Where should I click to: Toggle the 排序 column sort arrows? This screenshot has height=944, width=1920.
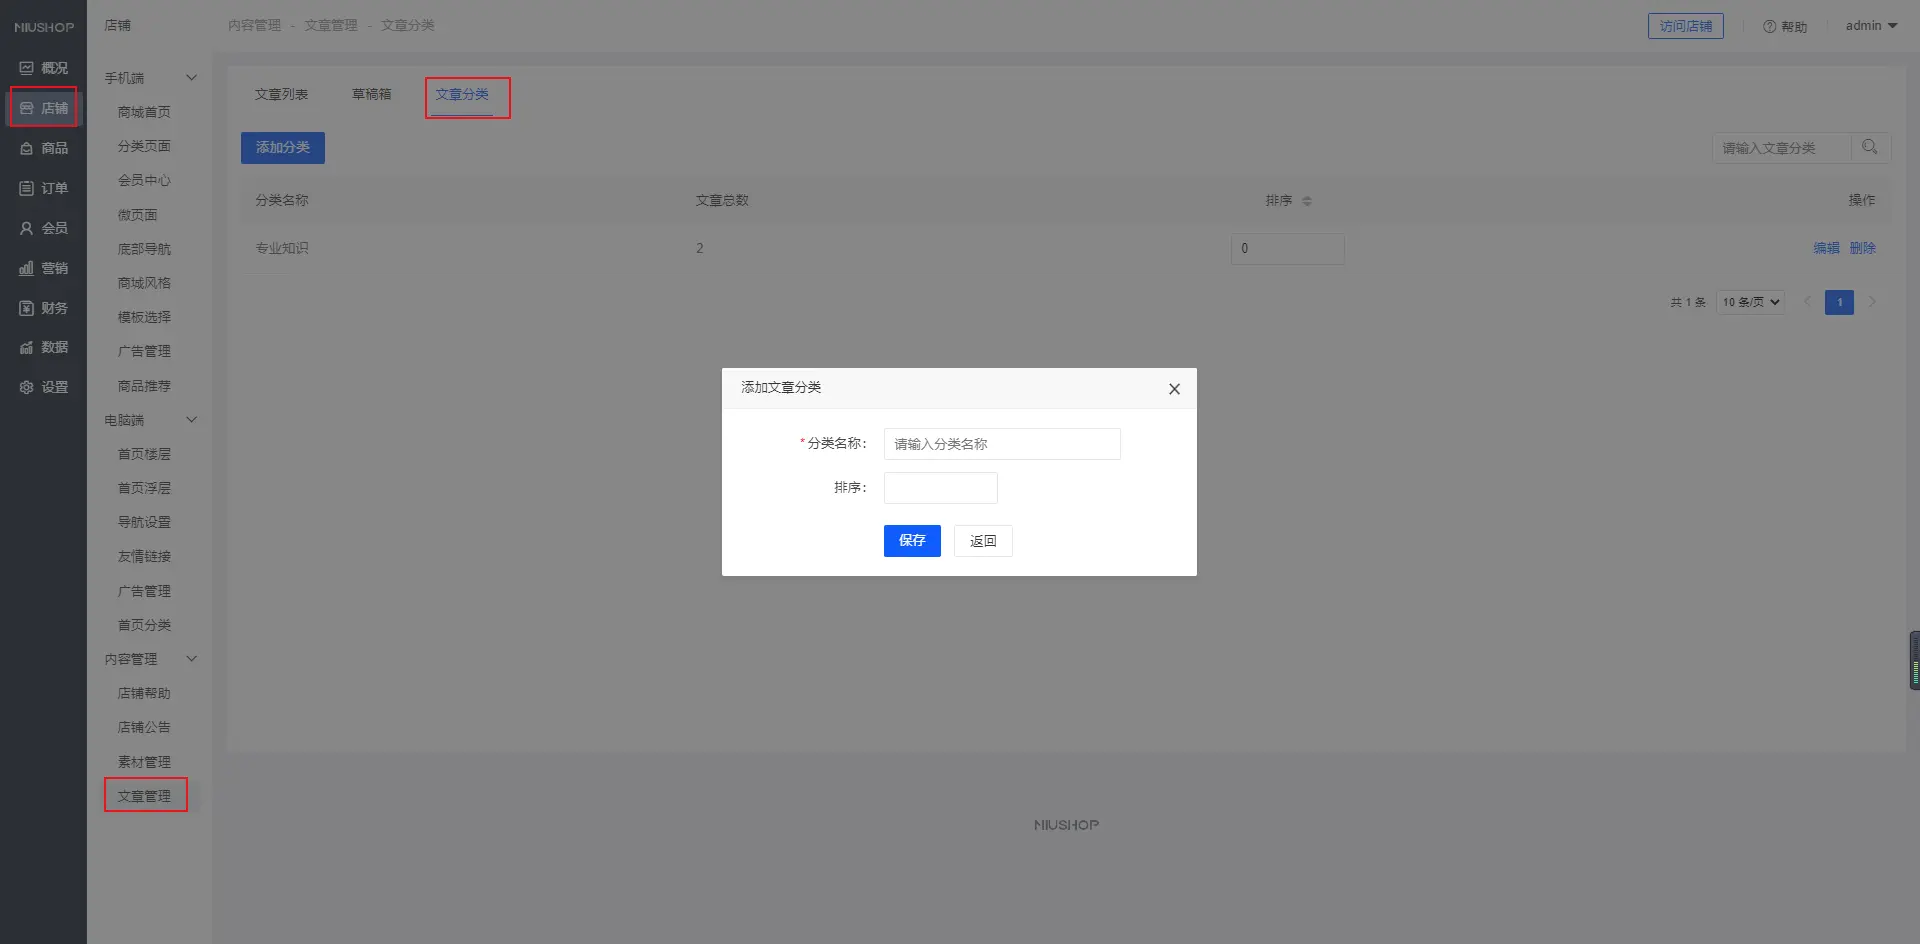click(1306, 201)
